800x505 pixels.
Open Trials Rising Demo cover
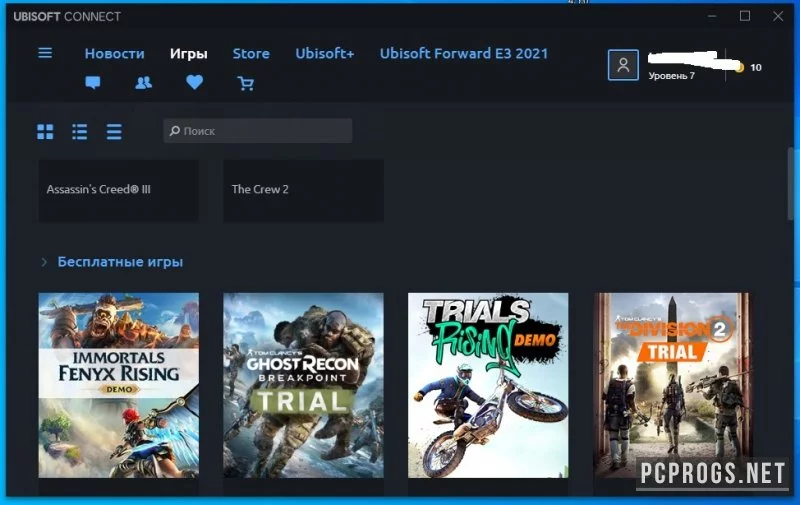click(x=488, y=385)
